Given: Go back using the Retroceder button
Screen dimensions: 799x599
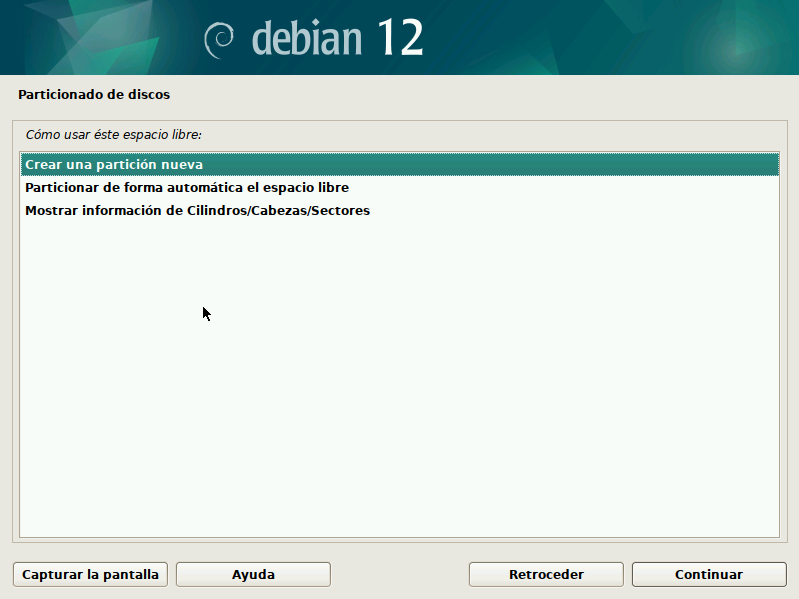Looking at the screenshot, I should click(x=546, y=574).
